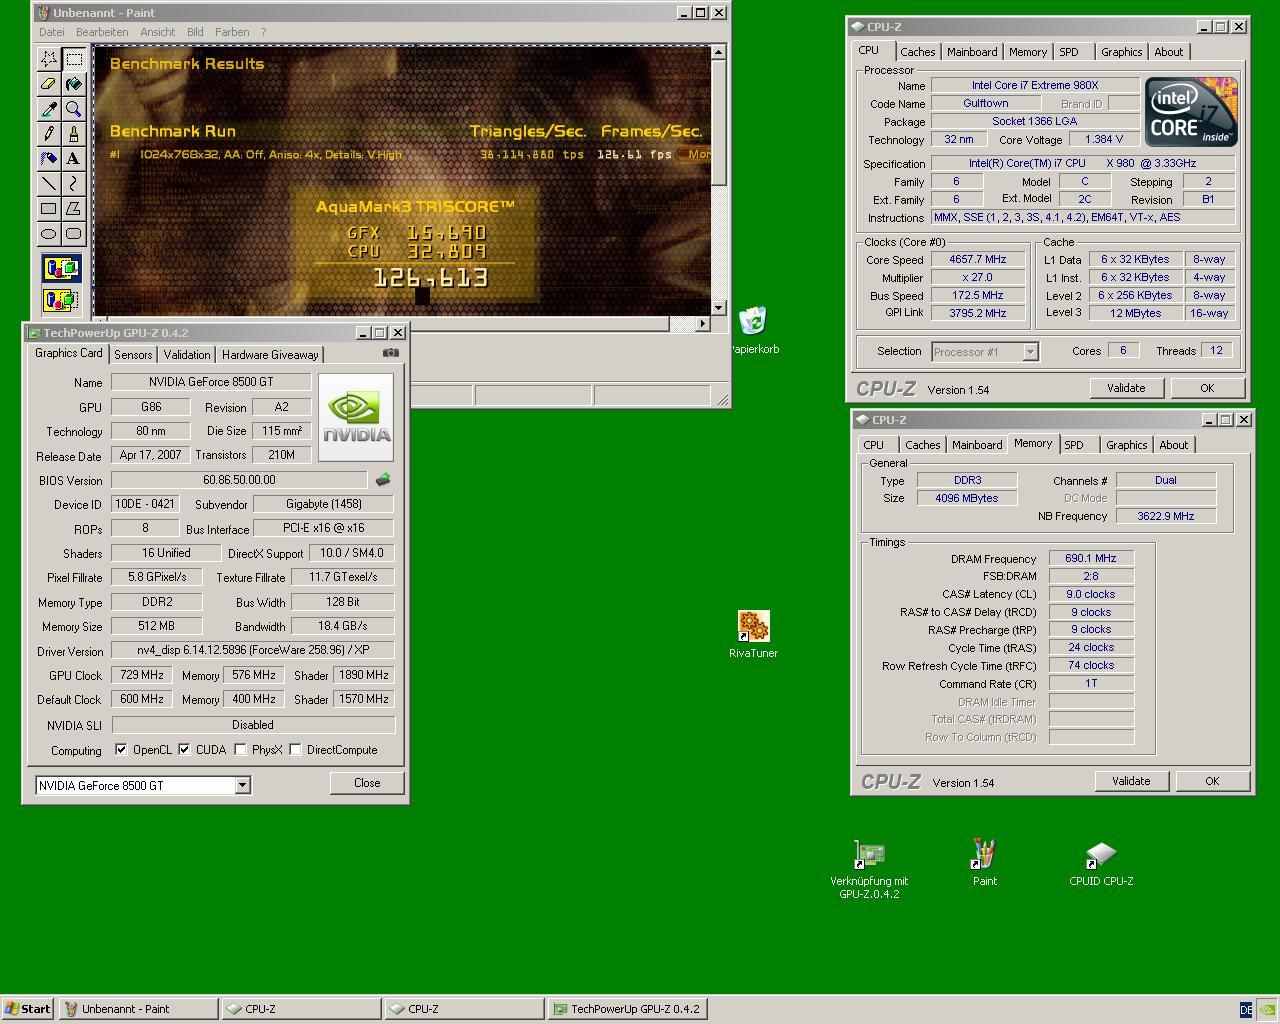The width and height of the screenshot is (1280, 1024).
Task: Toggle the DirectCompute checkbox in GPU-Z
Action: [295, 749]
